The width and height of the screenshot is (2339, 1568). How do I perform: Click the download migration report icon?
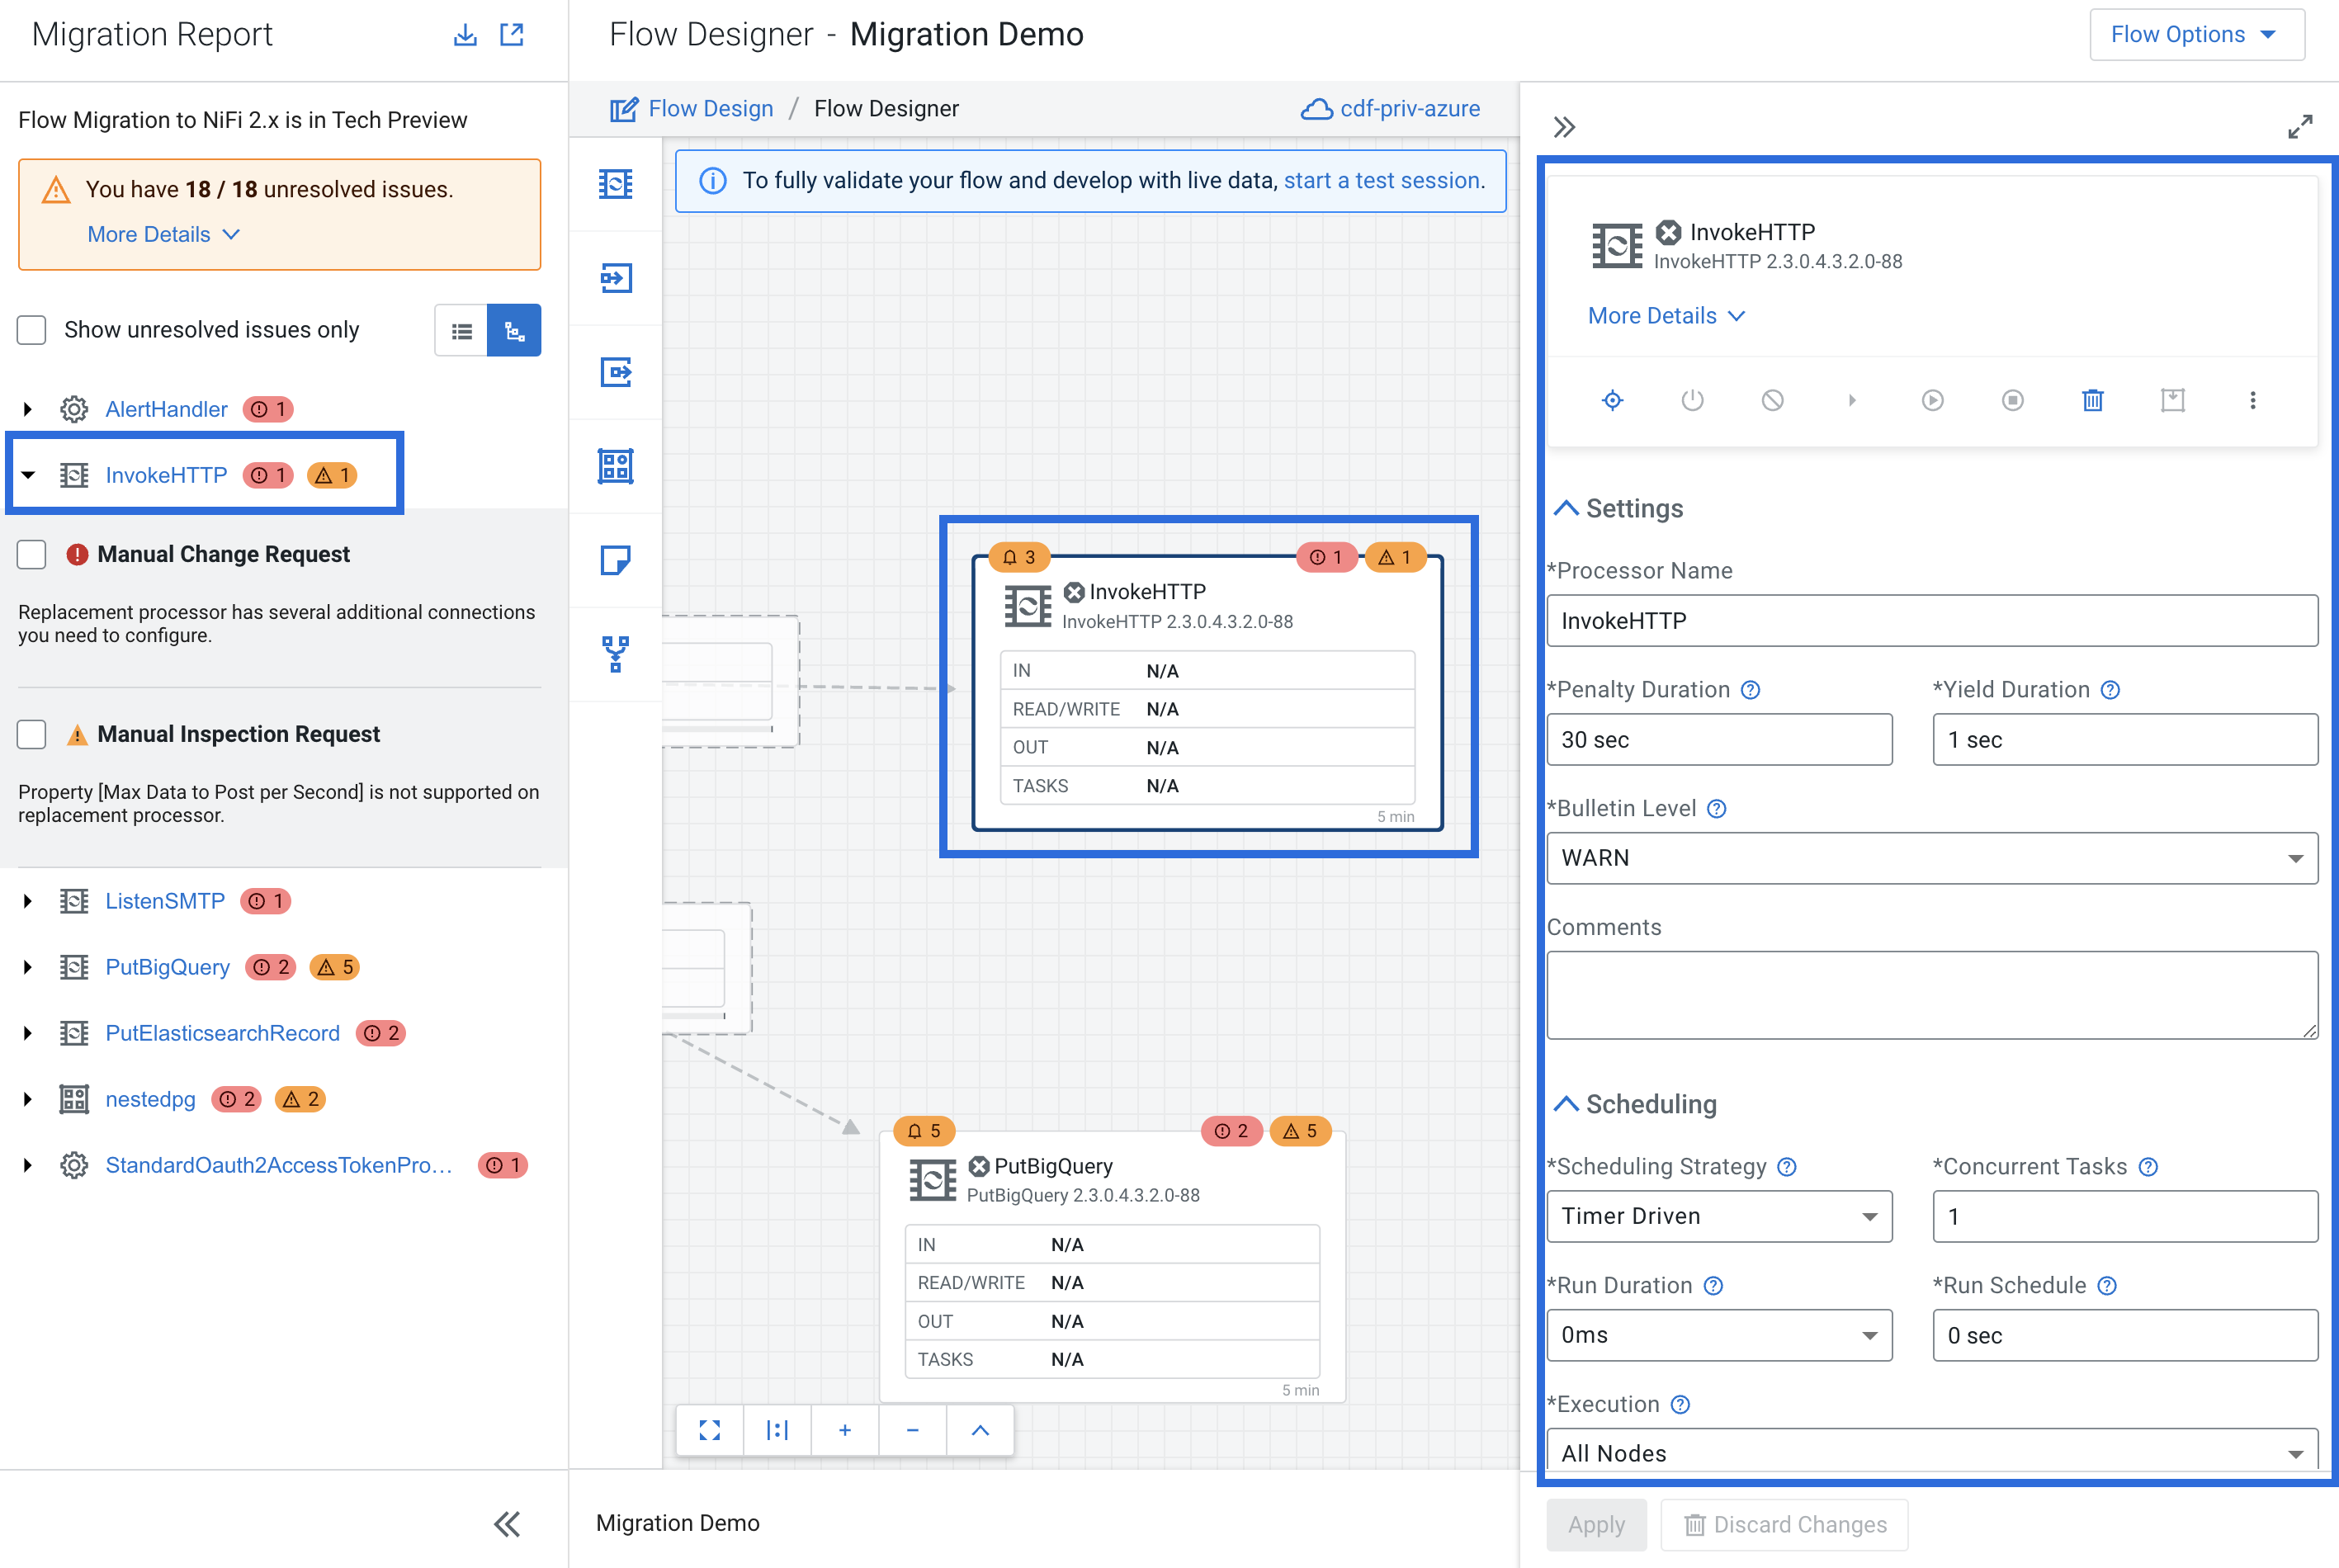[465, 35]
